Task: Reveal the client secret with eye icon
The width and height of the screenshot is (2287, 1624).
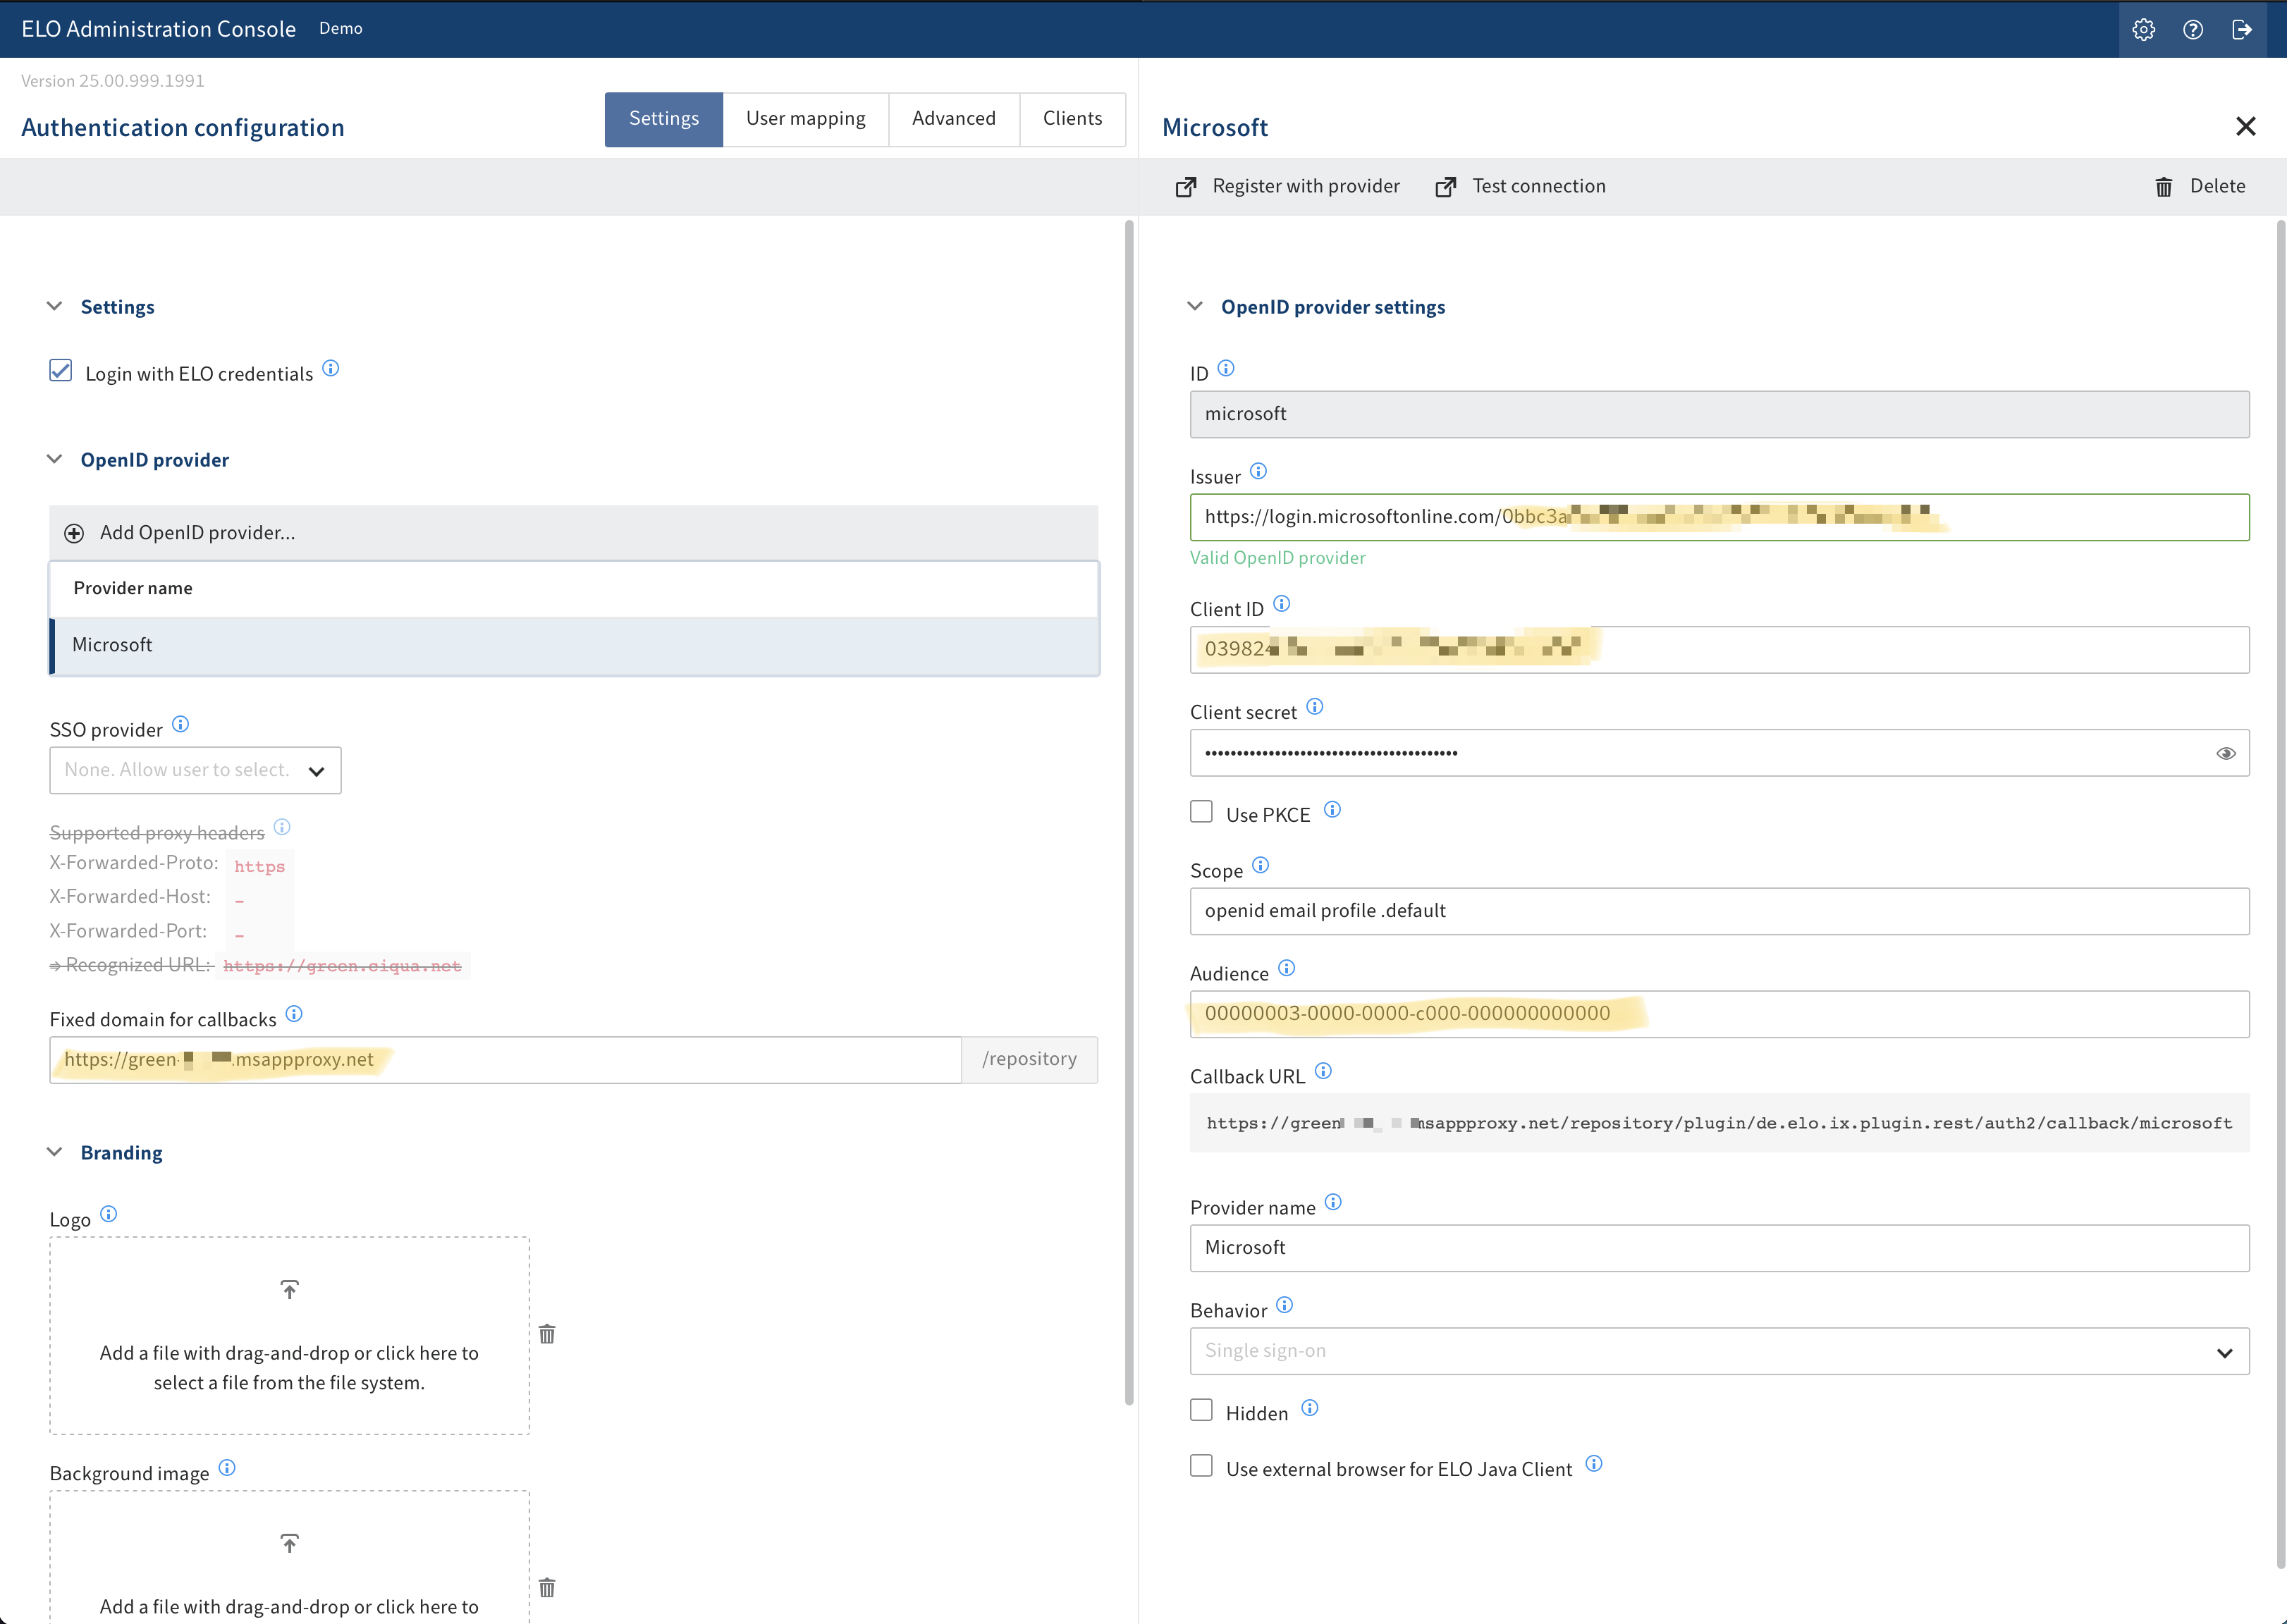Action: [x=2226, y=754]
